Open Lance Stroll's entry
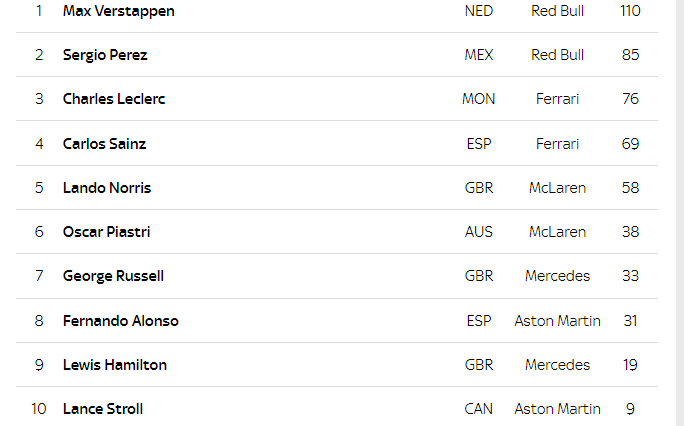The image size is (684, 426). click(x=103, y=409)
